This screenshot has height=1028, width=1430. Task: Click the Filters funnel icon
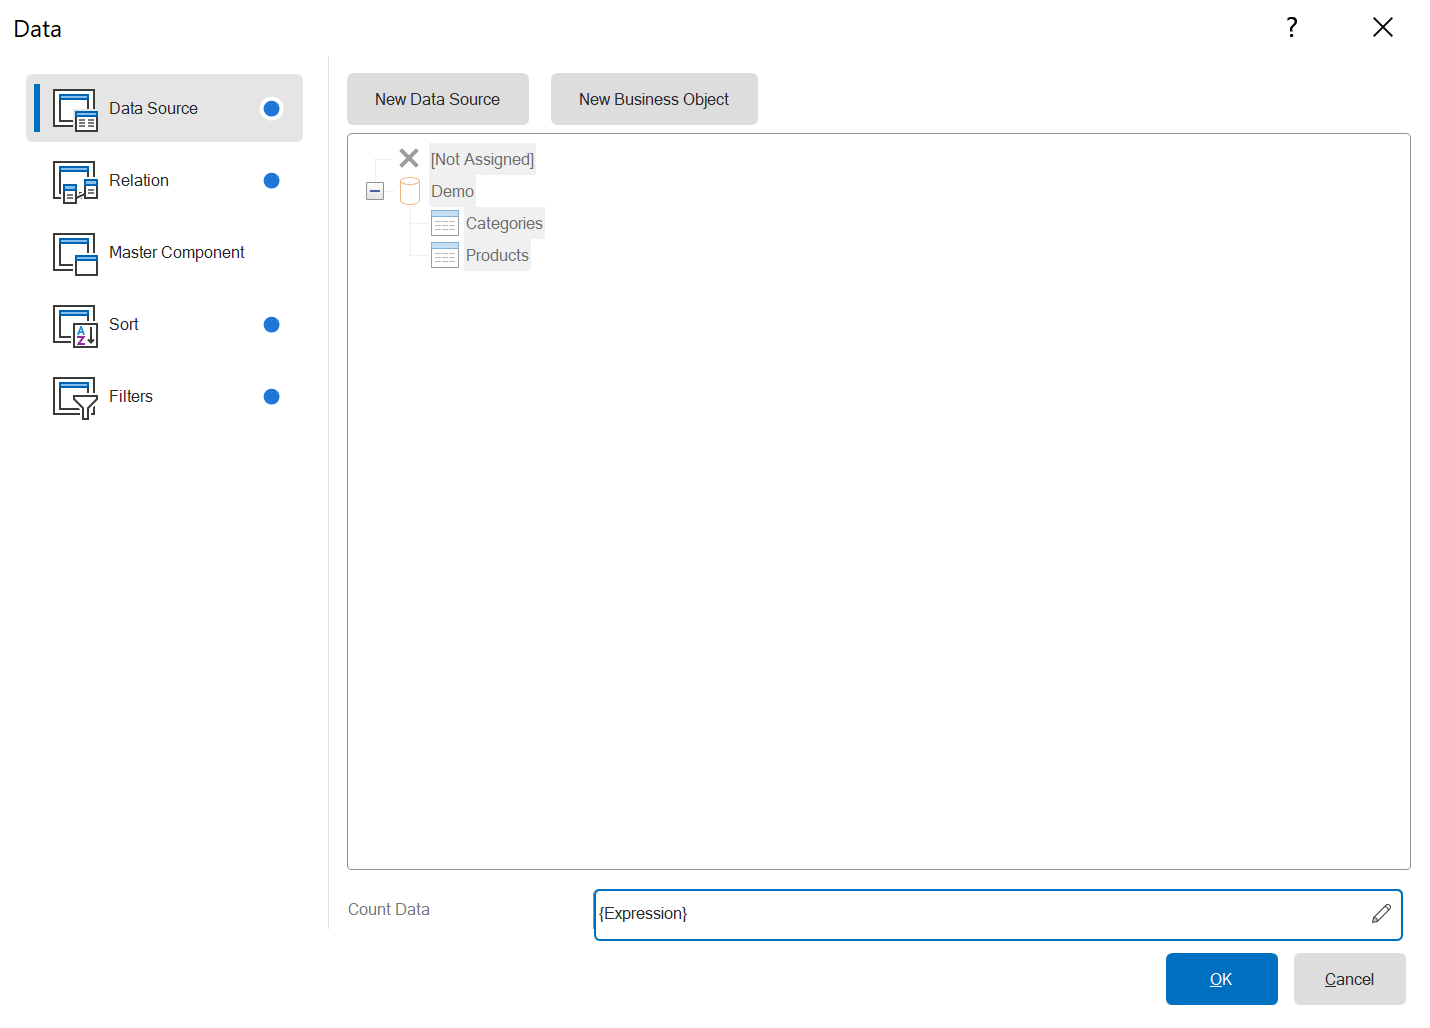75,398
